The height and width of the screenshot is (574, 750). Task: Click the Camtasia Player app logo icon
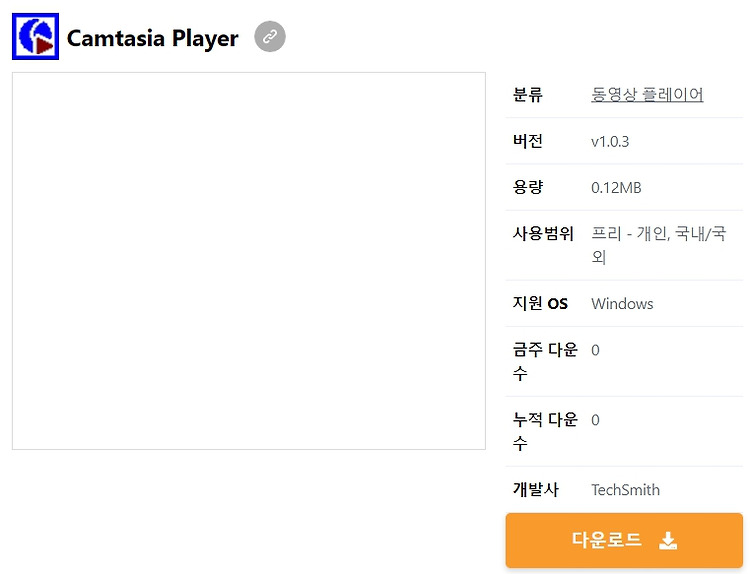[35, 36]
